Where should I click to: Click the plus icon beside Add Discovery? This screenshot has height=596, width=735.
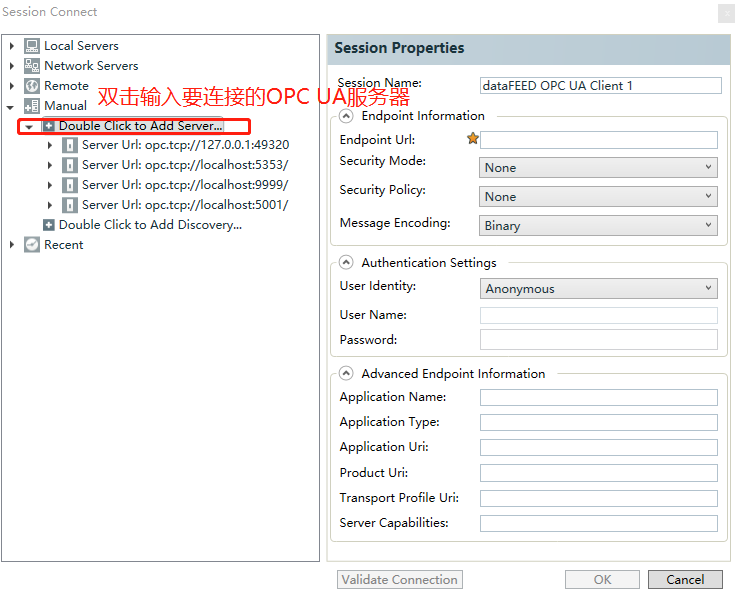(x=49, y=225)
